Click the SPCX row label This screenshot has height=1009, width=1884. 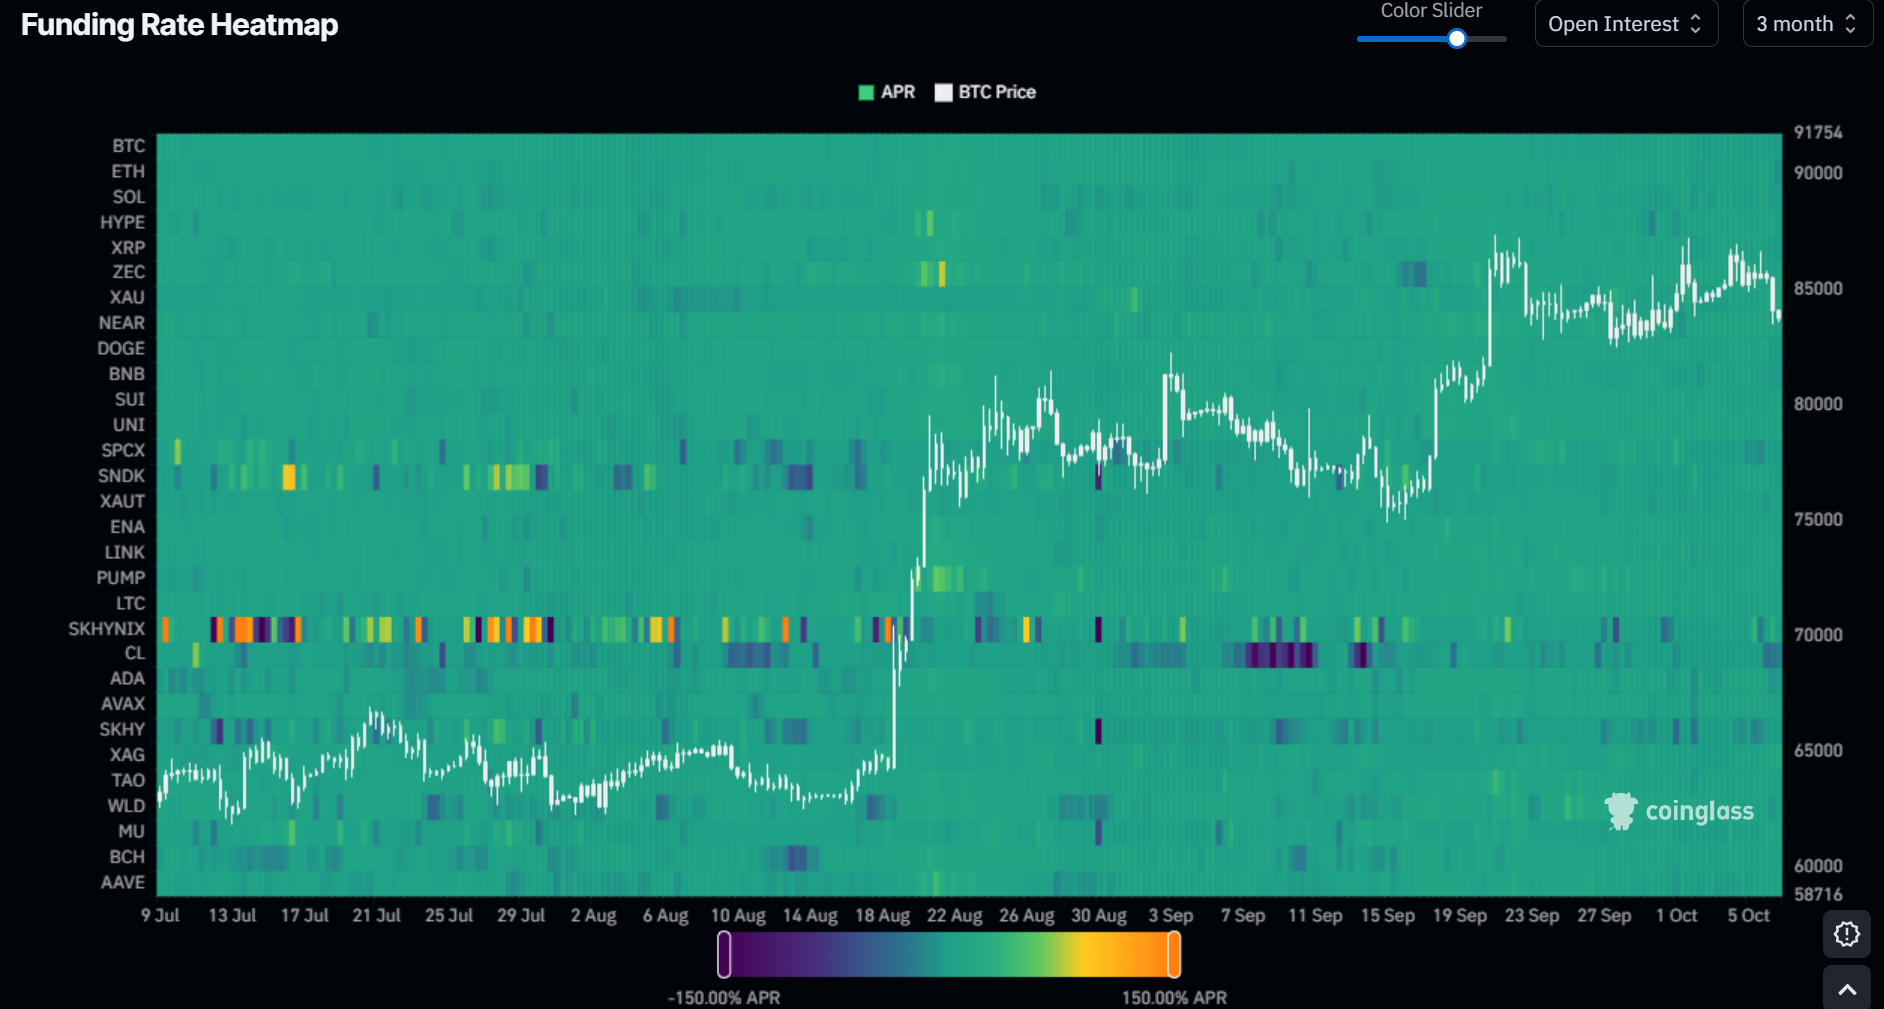[x=123, y=450]
